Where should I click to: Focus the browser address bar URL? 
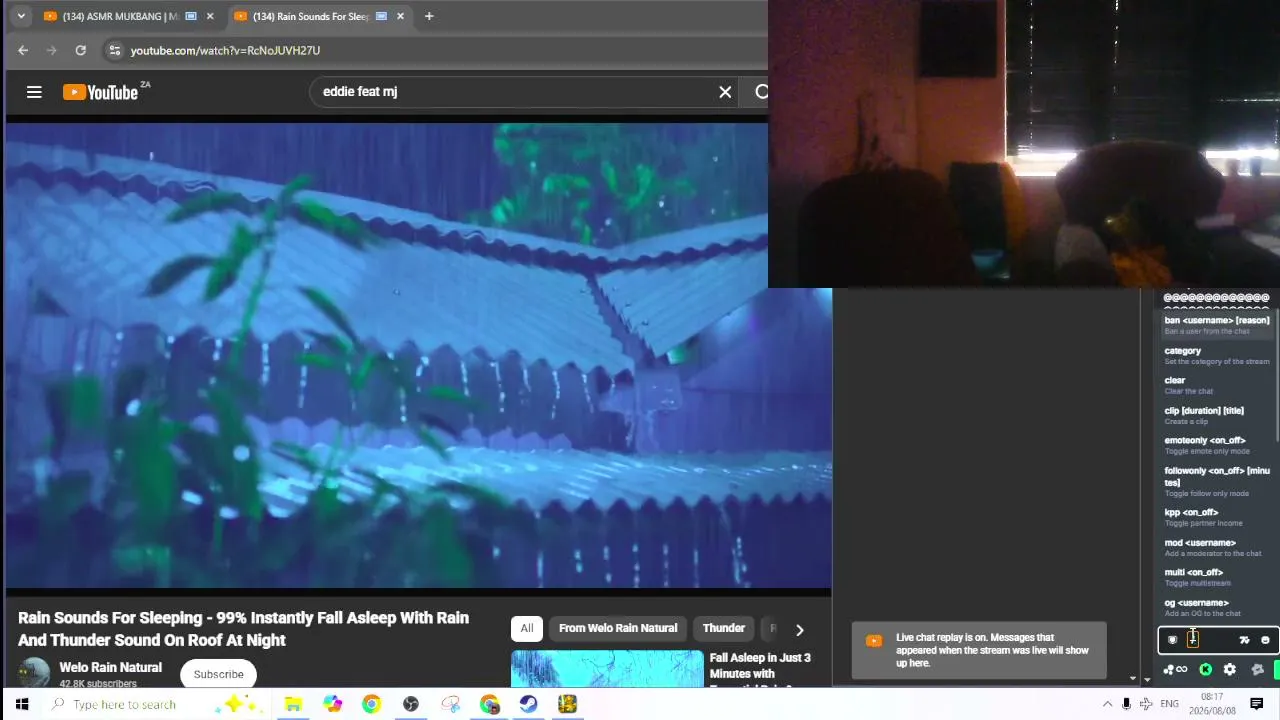(x=225, y=50)
